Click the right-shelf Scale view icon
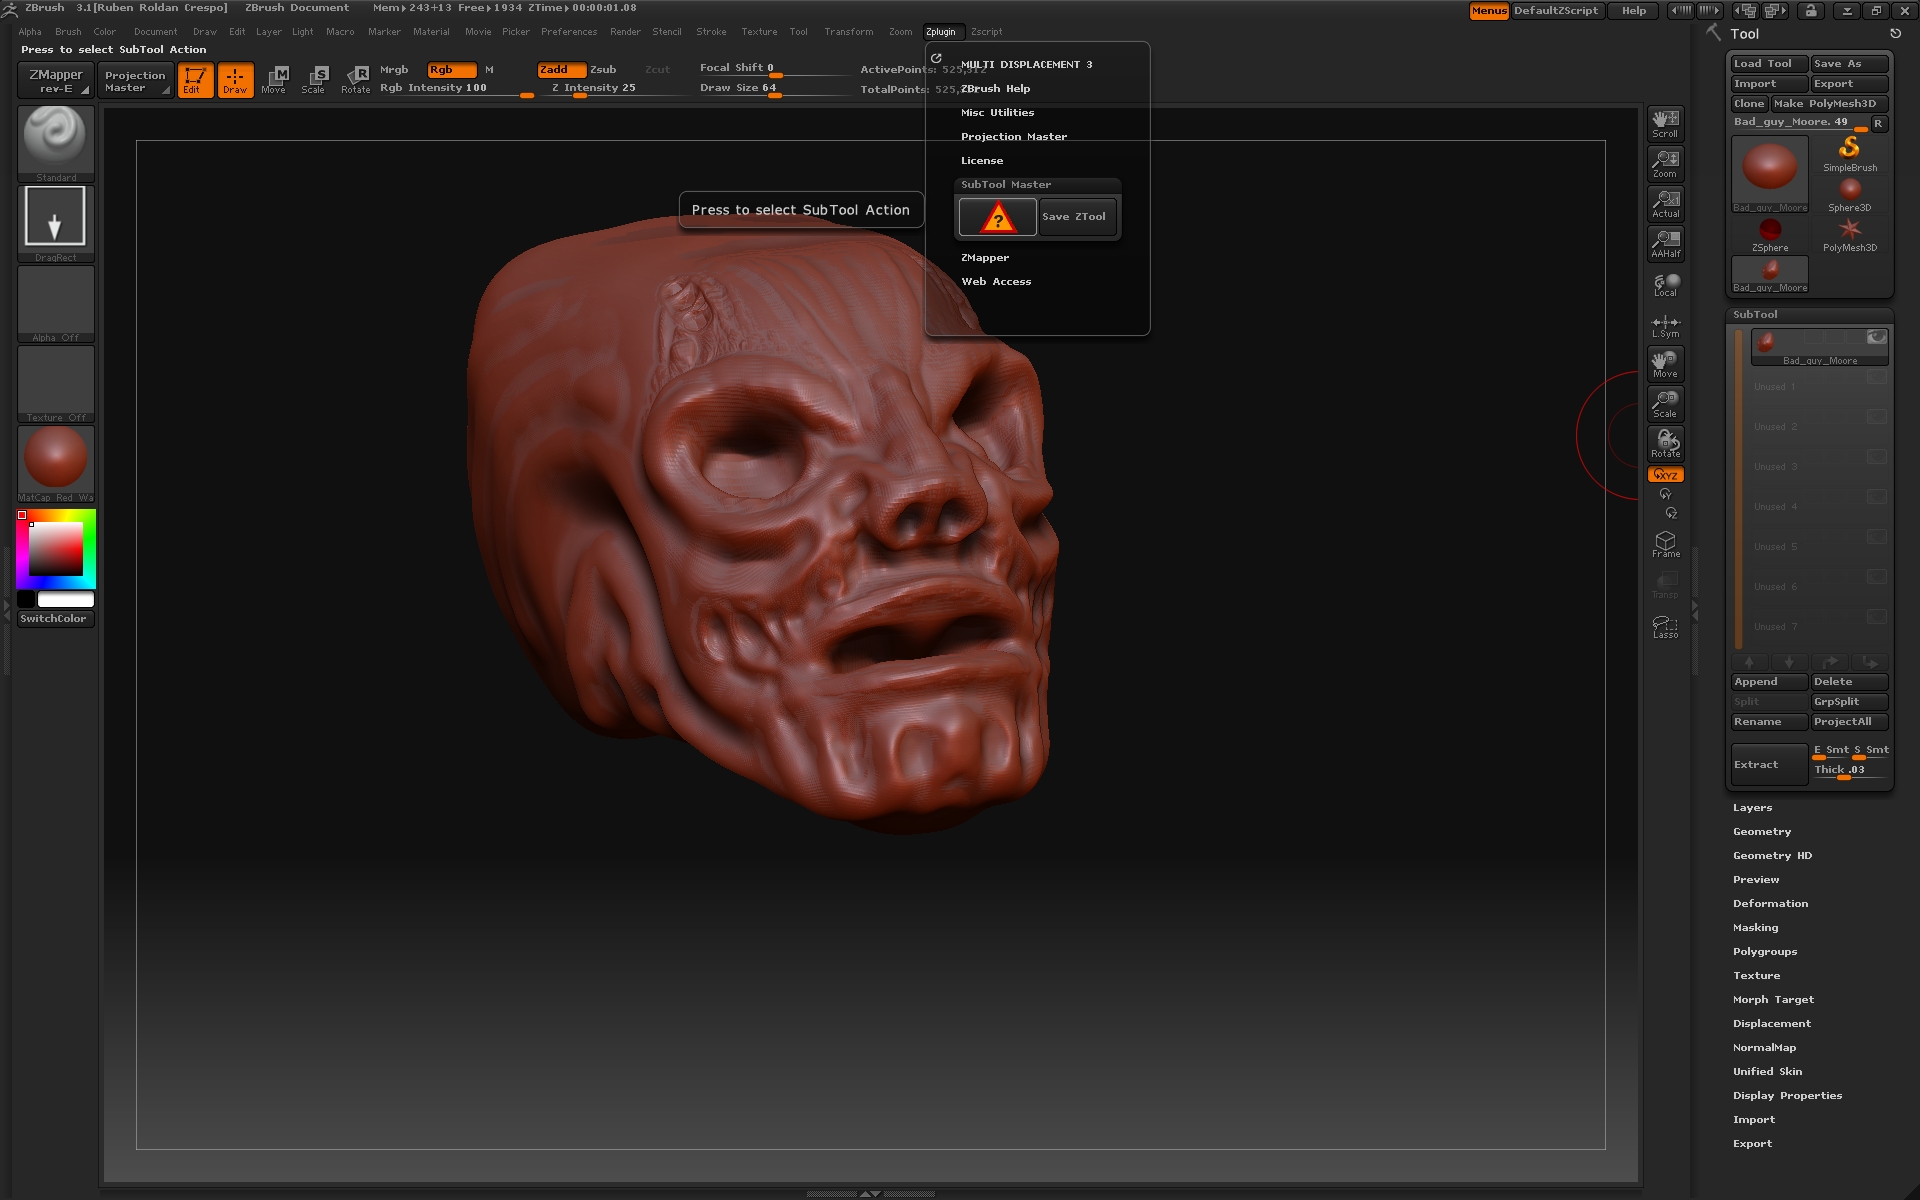Screen dimensions: 1920x1200 point(1665,404)
